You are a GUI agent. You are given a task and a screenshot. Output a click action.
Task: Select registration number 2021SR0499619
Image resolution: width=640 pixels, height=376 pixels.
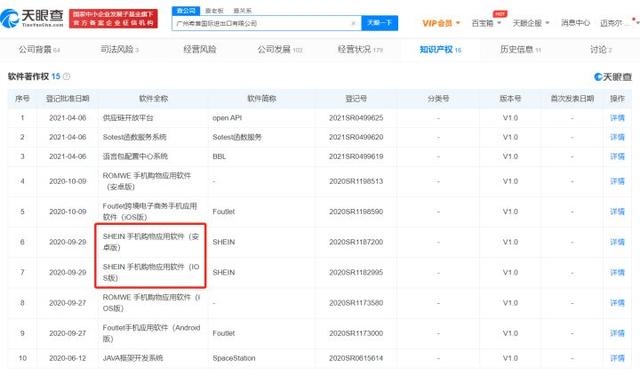(x=356, y=156)
